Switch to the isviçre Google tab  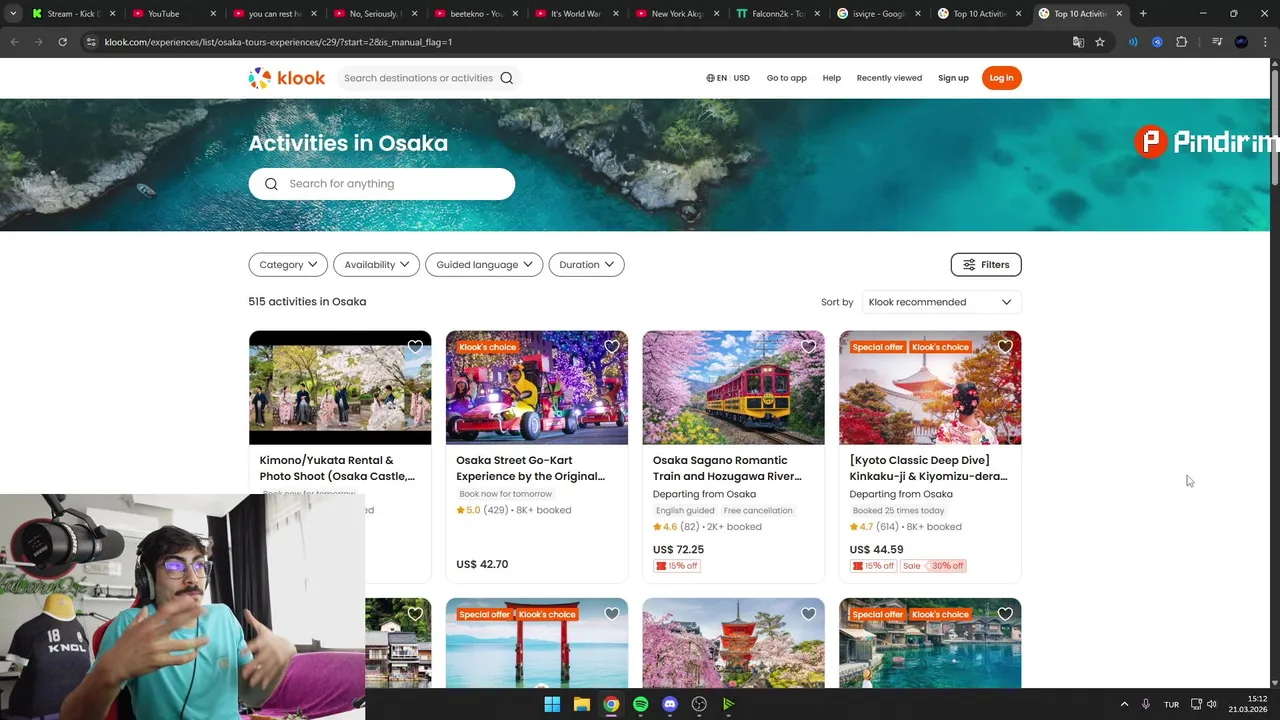[878, 14]
